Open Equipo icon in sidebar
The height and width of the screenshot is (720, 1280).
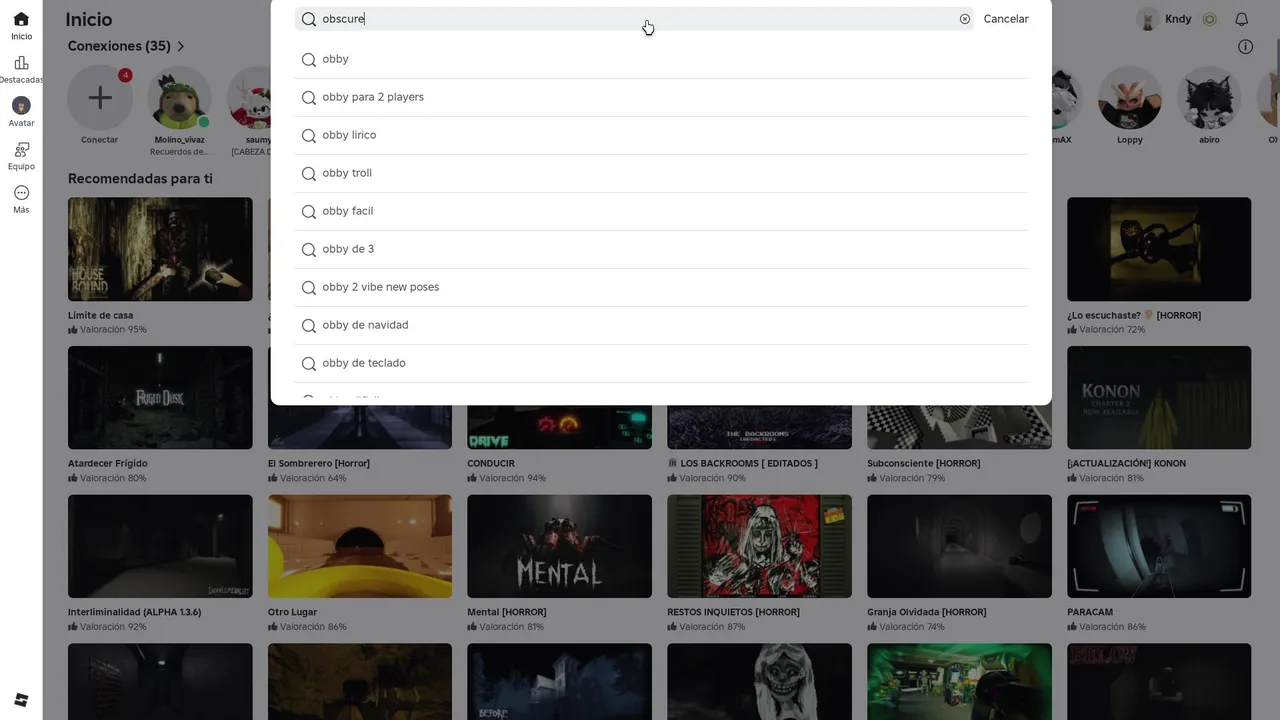(x=21, y=149)
